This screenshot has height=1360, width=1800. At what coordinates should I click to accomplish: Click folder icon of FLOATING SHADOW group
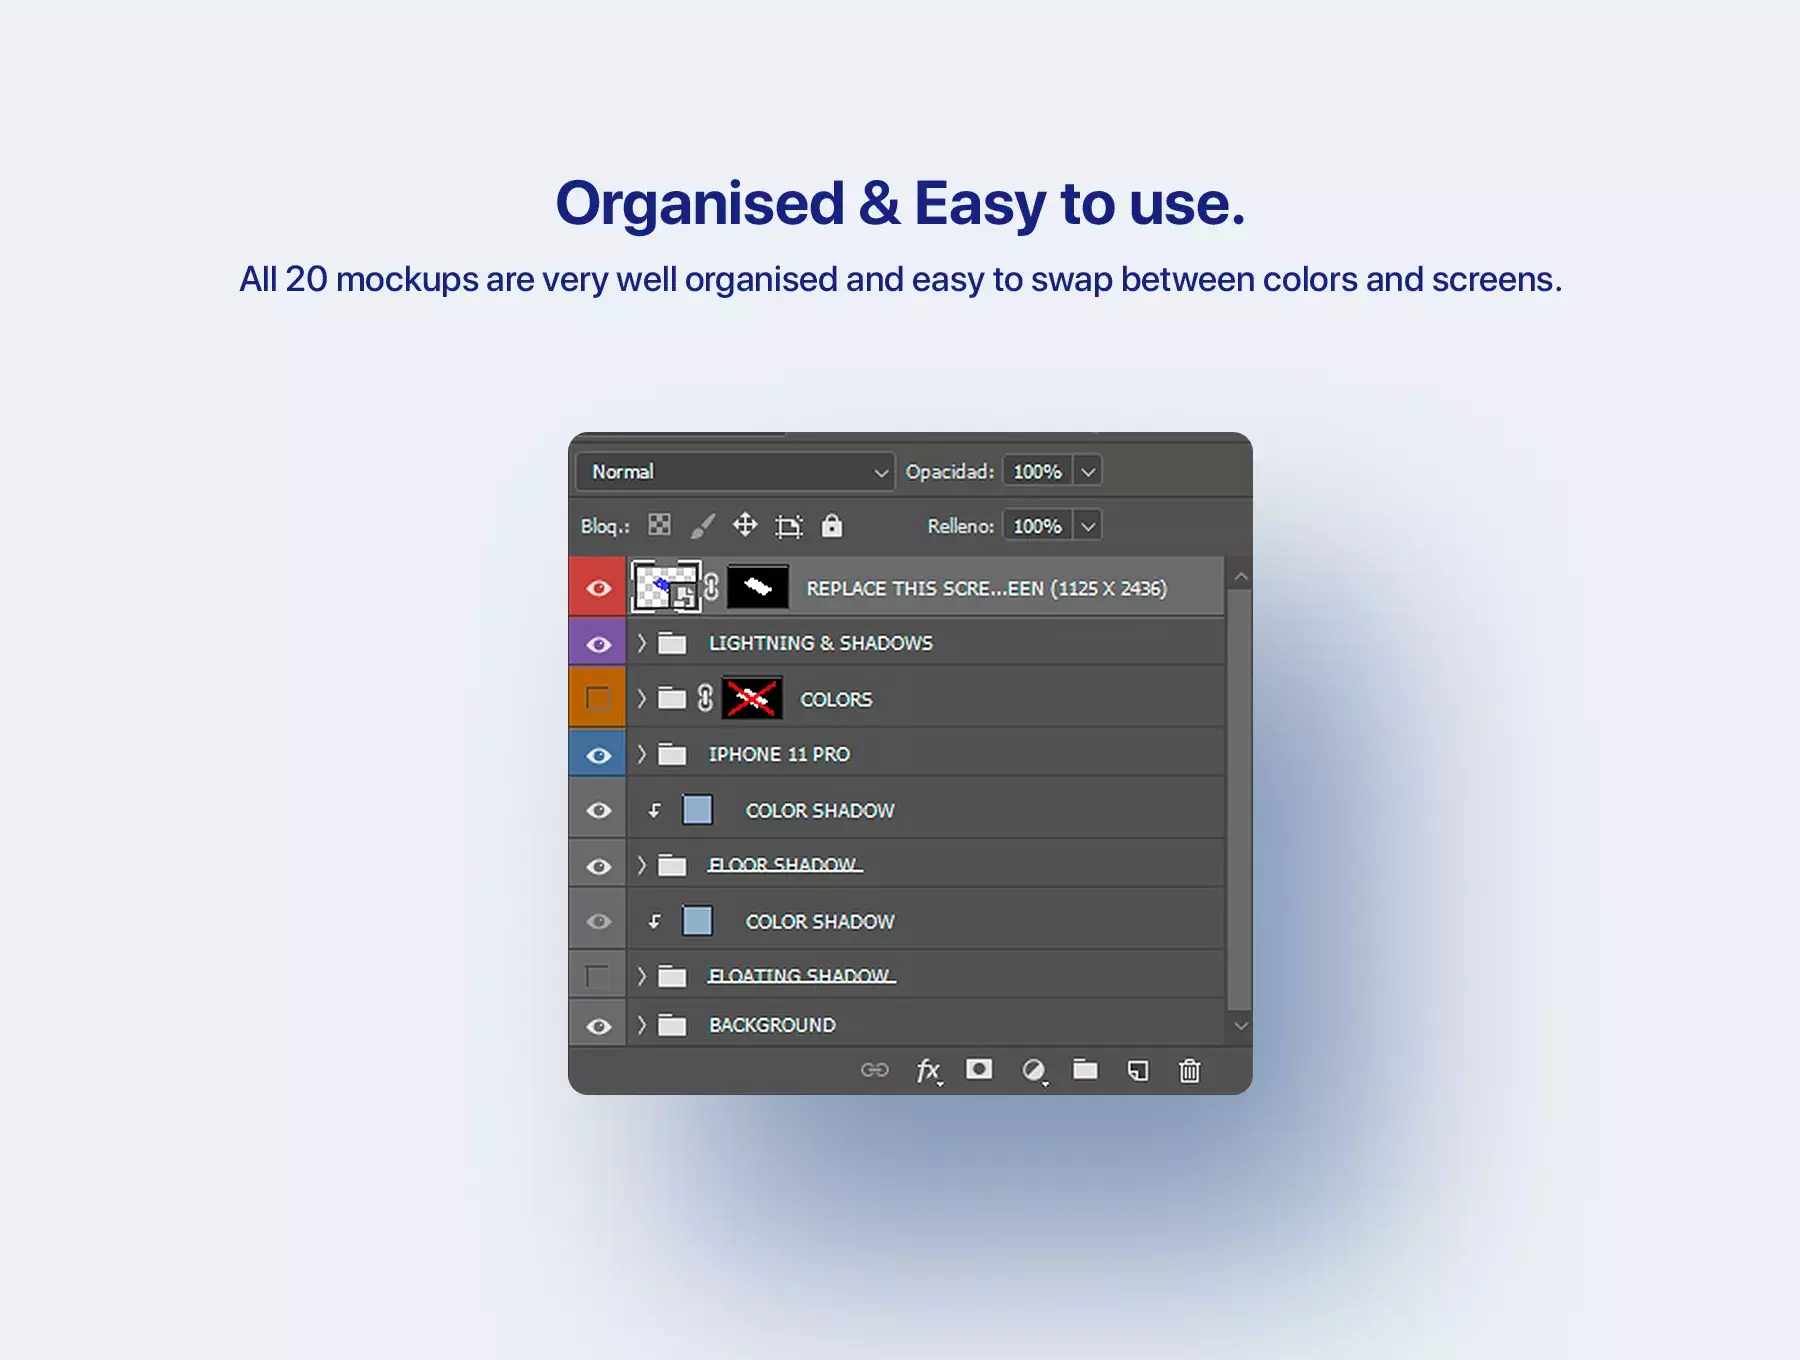click(x=672, y=976)
